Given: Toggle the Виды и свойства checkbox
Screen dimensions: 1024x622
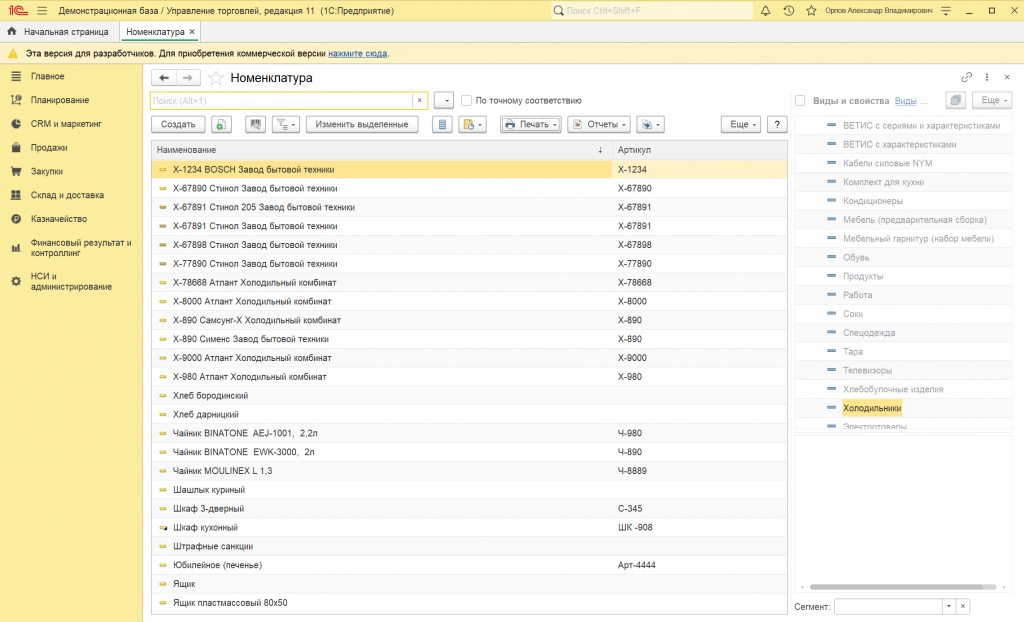Looking at the screenshot, I should (800, 101).
